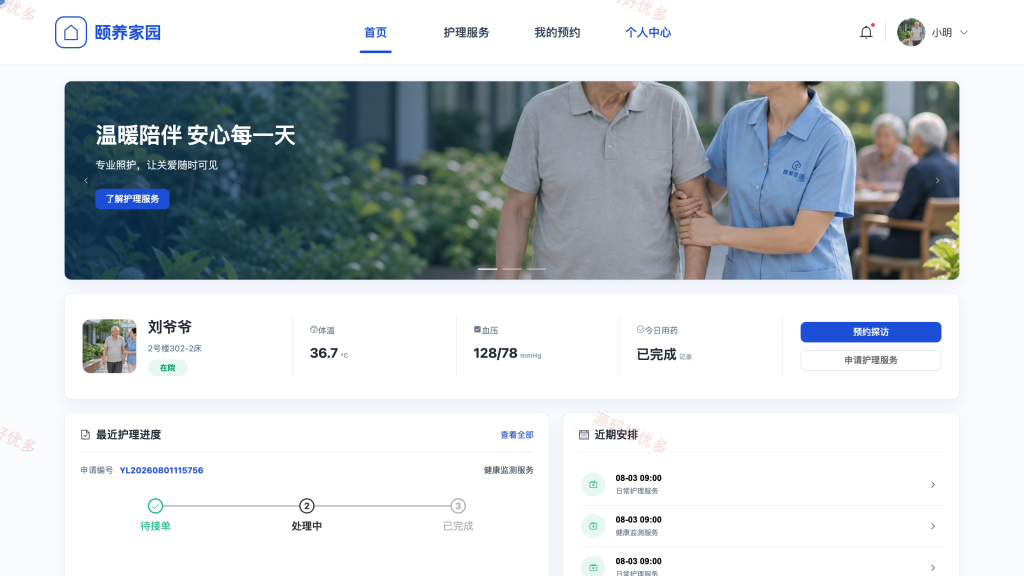
Task: Show next banner slide arrow
Action: coord(938,180)
